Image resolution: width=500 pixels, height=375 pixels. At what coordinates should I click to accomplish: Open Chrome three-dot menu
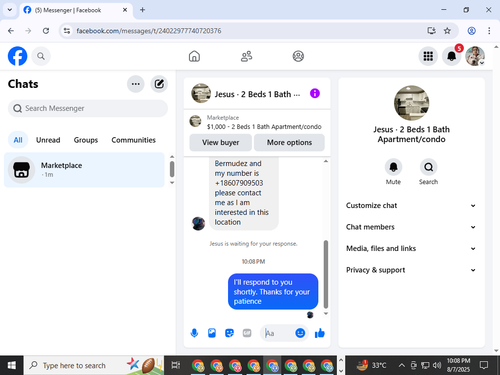(489, 31)
